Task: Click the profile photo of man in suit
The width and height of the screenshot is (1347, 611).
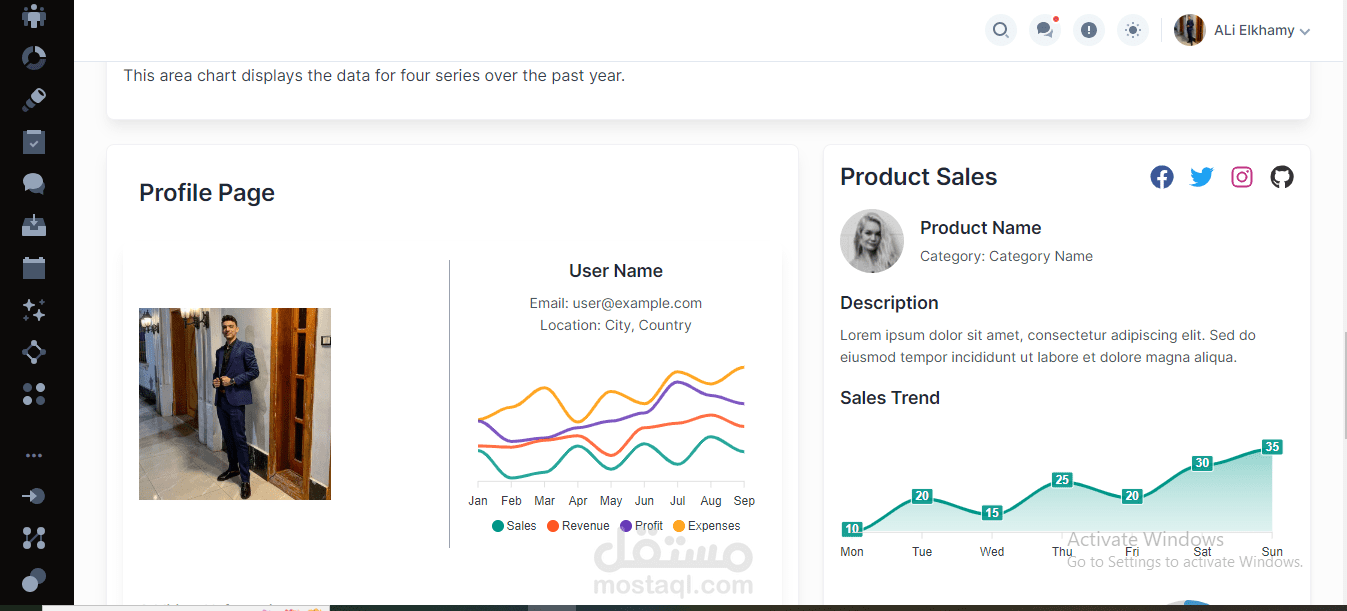Action: click(x=235, y=404)
